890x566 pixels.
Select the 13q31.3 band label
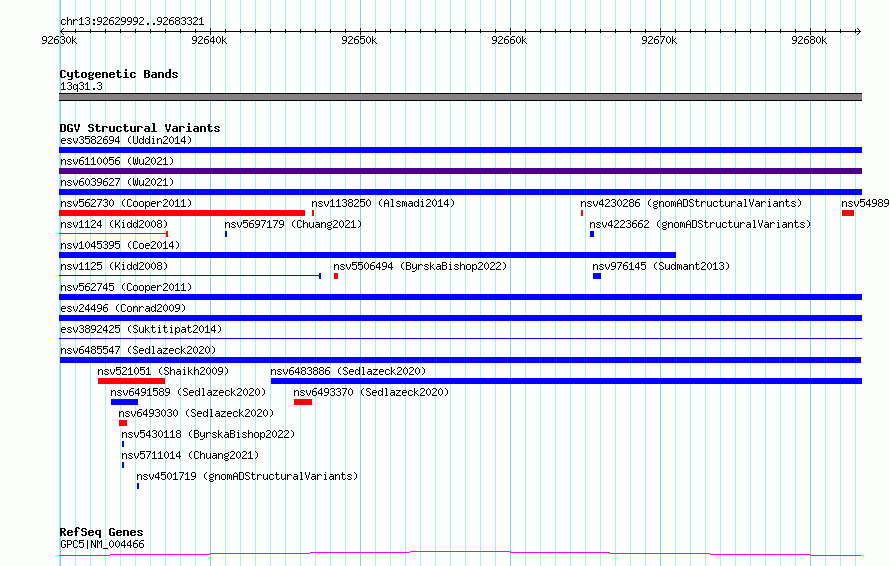[81, 86]
